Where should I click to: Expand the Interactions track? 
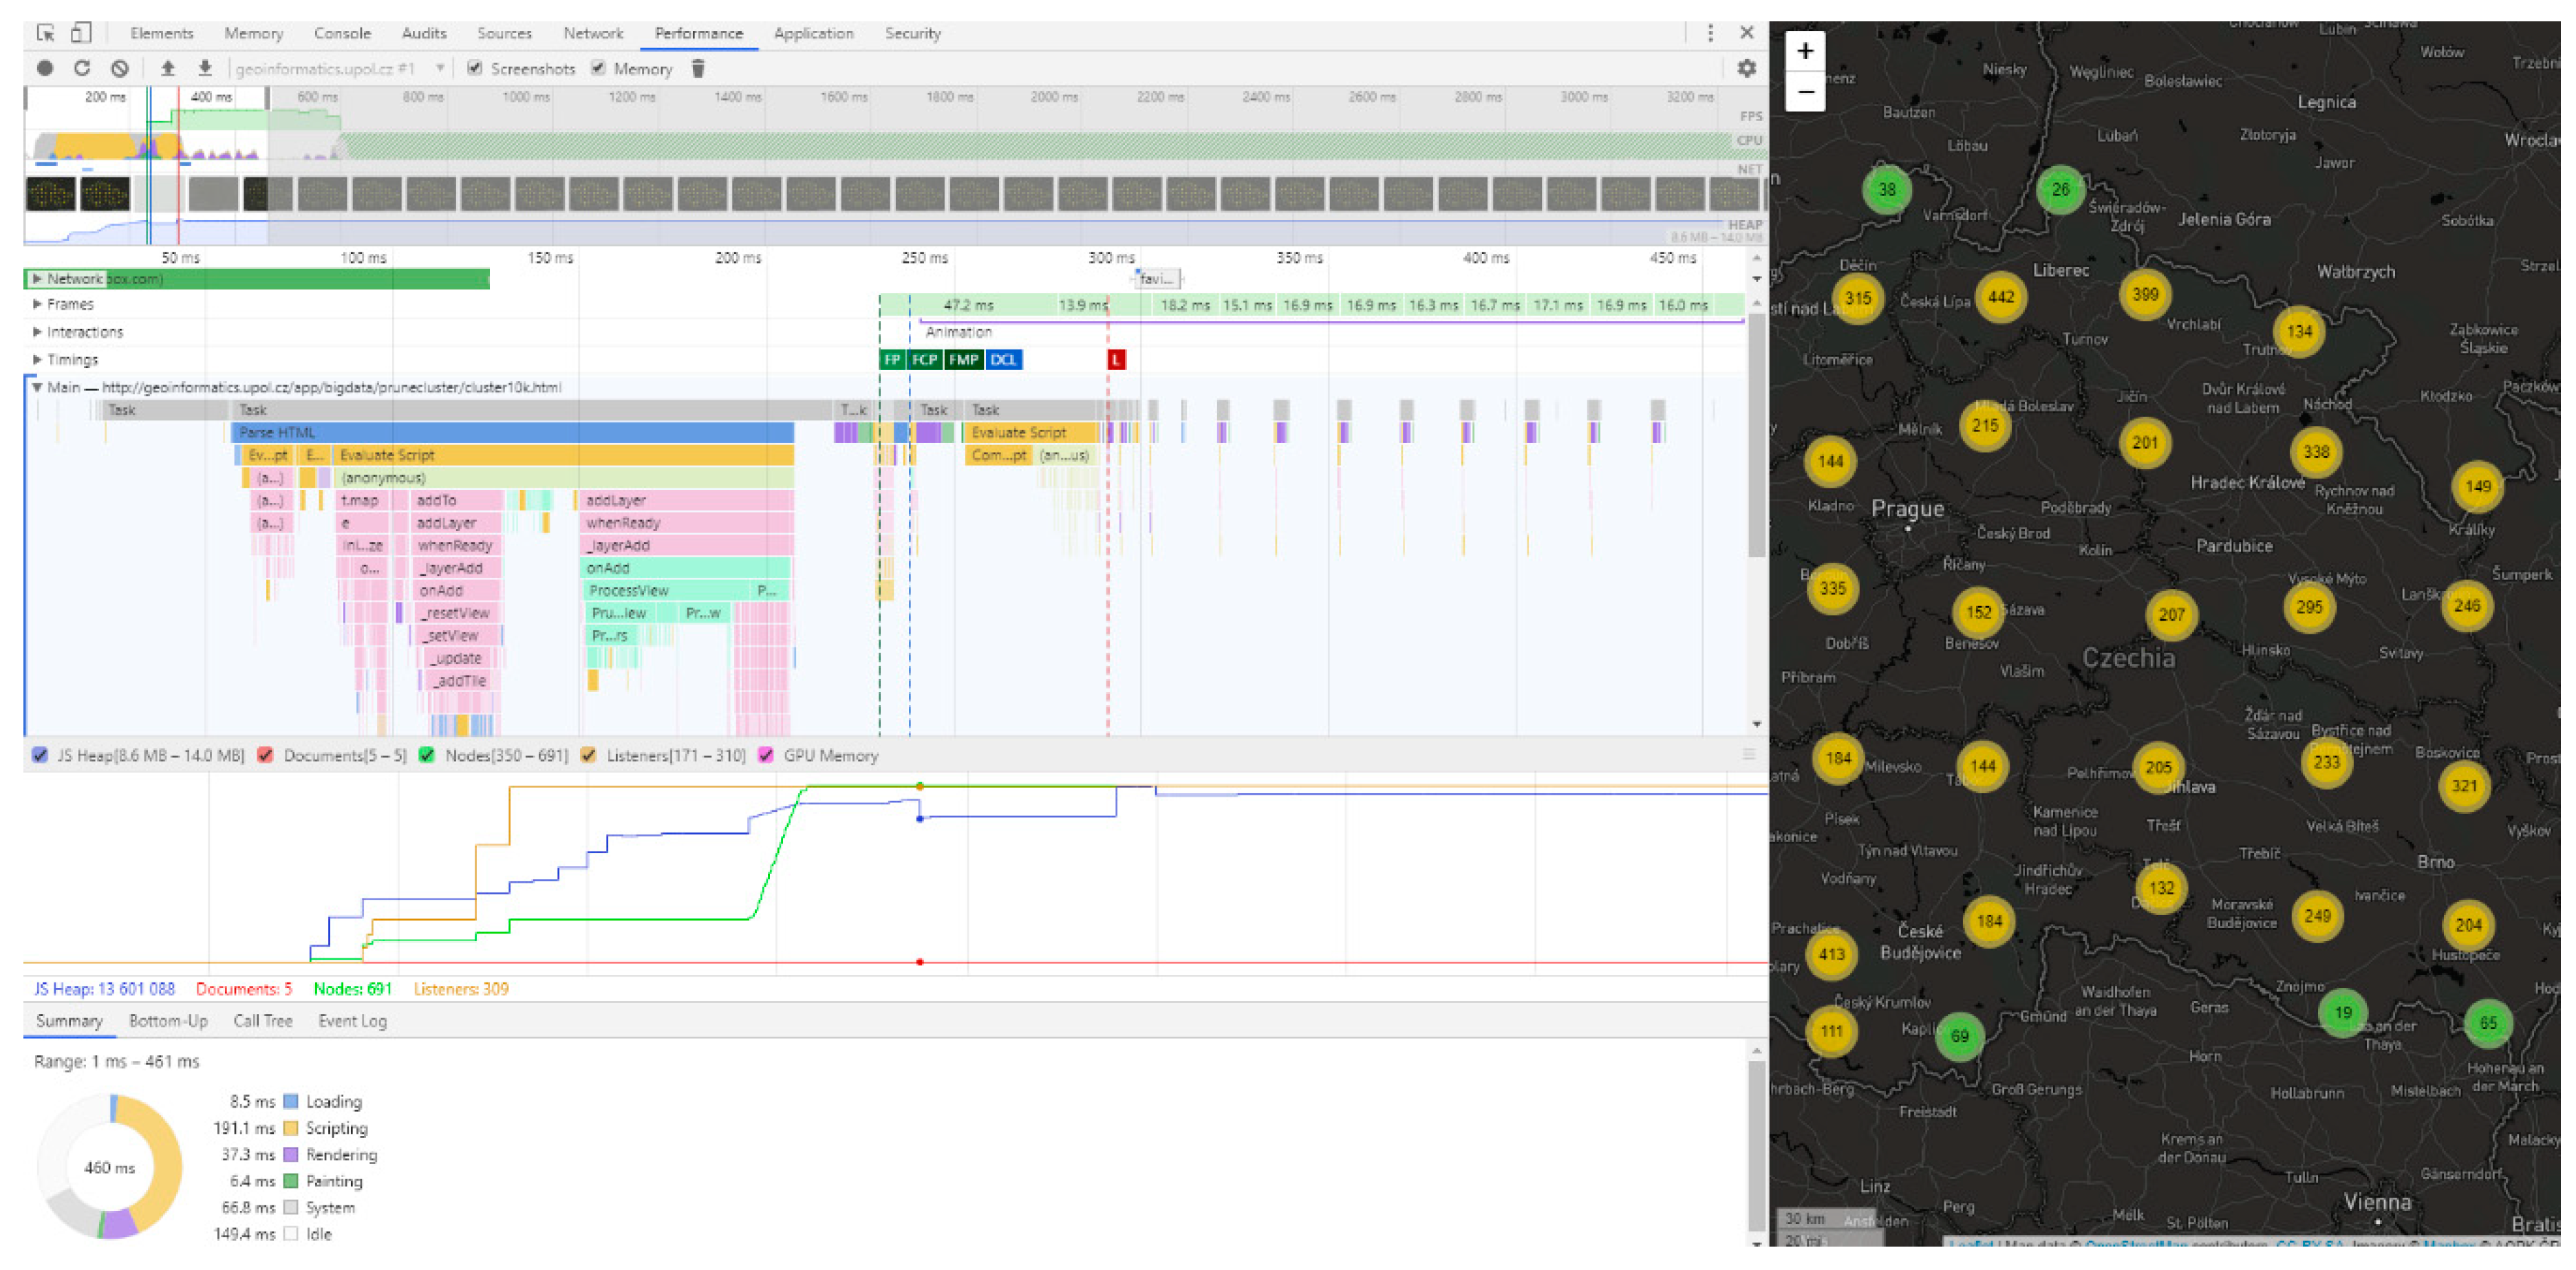click(x=37, y=332)
